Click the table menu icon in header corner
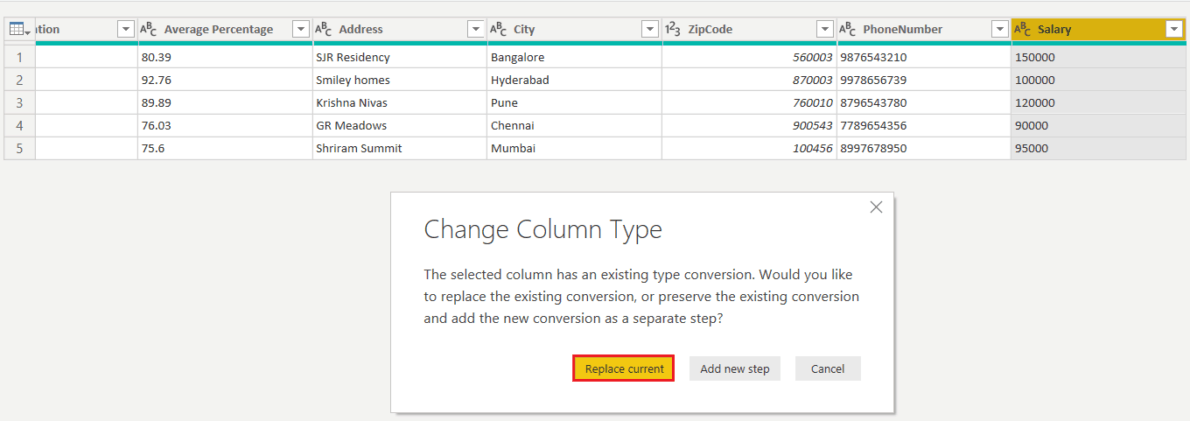This screenshot has height=421, width=1190. coord(19,30)
